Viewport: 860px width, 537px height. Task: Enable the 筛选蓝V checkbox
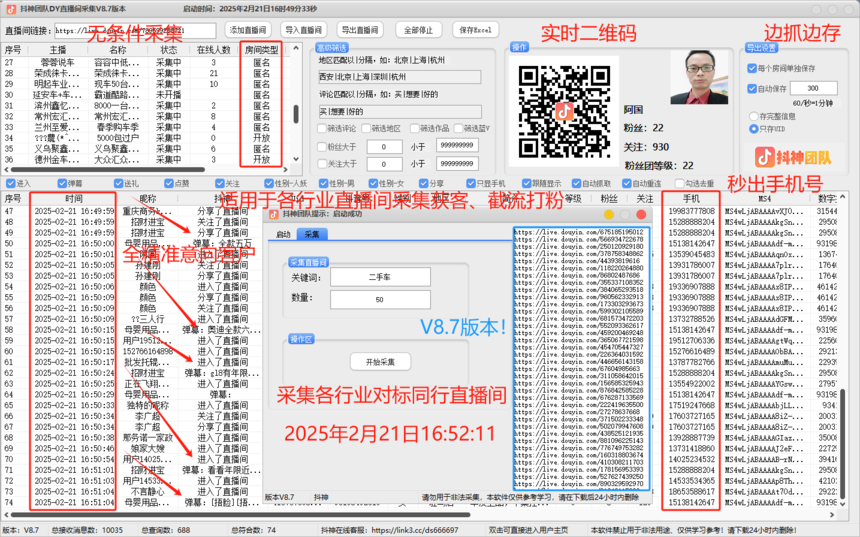click(459, 128)
